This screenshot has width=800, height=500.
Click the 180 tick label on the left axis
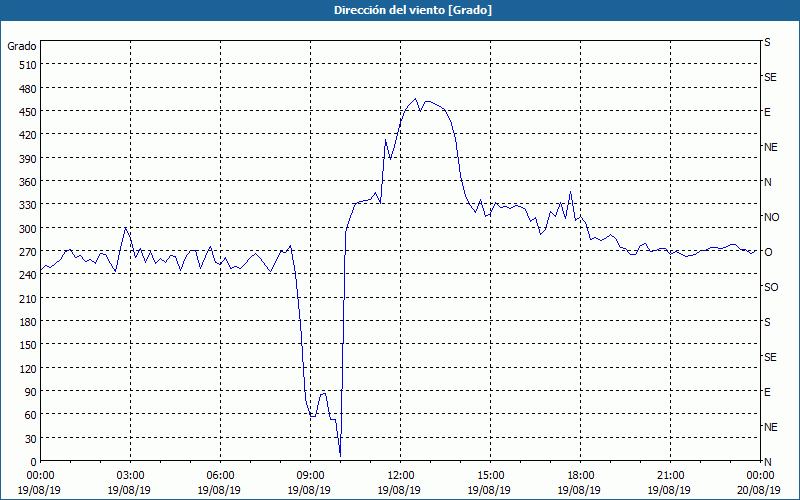click(x=28, y=322)
